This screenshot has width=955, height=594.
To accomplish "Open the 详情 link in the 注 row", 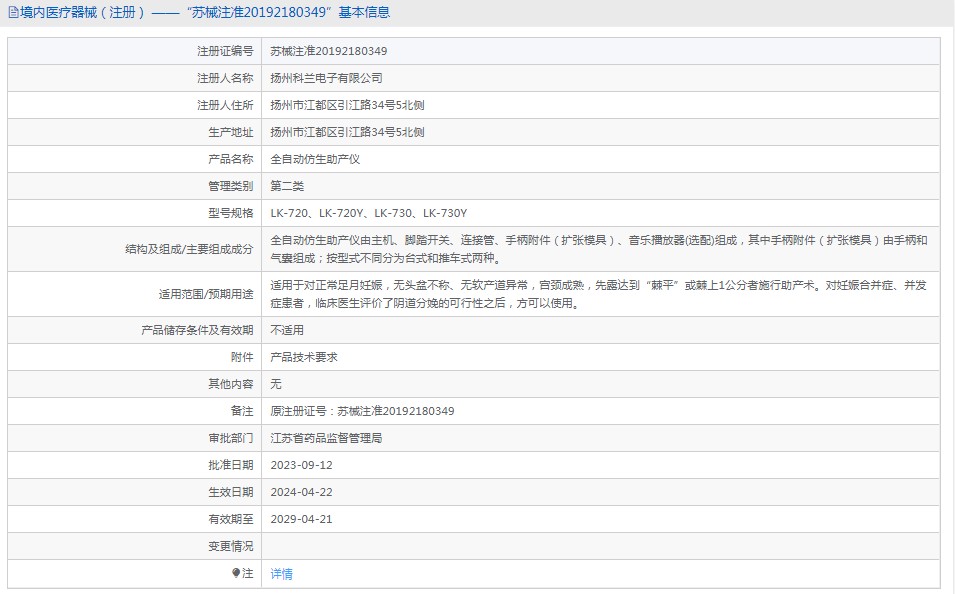I will click(281, 574).
